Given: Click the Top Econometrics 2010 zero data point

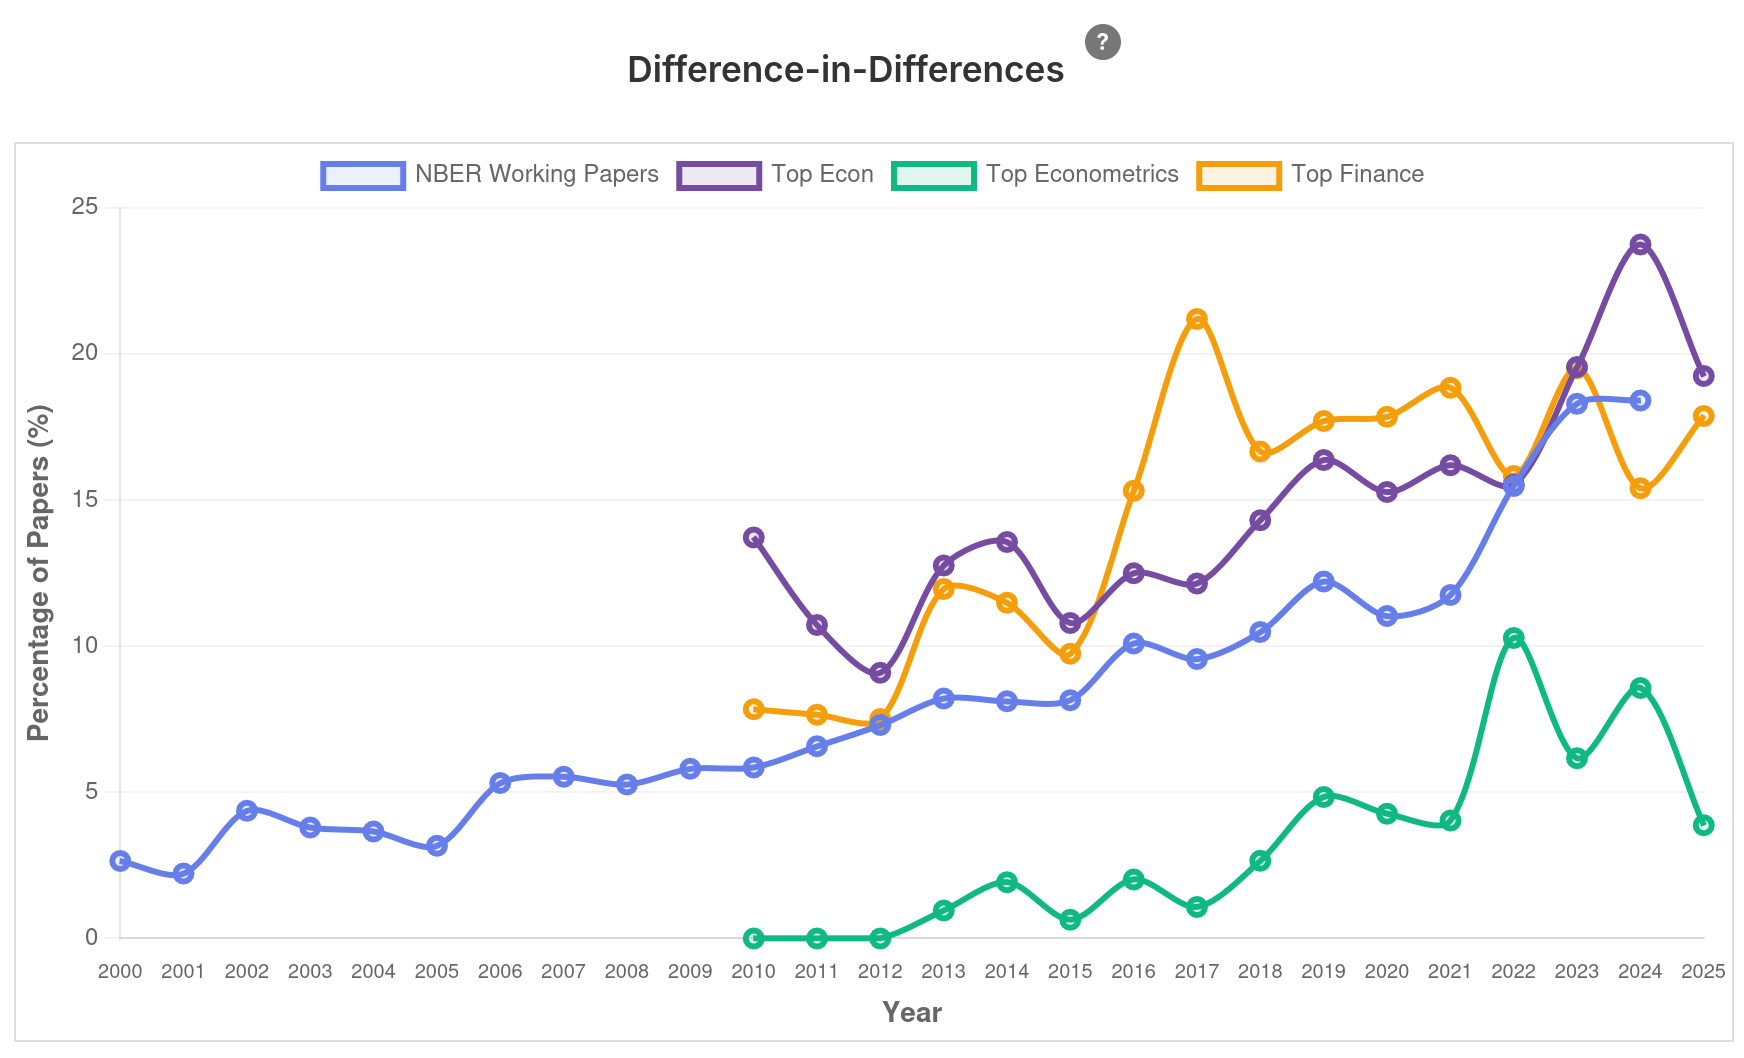Looking at the screenshot, I should coord(754,938).
